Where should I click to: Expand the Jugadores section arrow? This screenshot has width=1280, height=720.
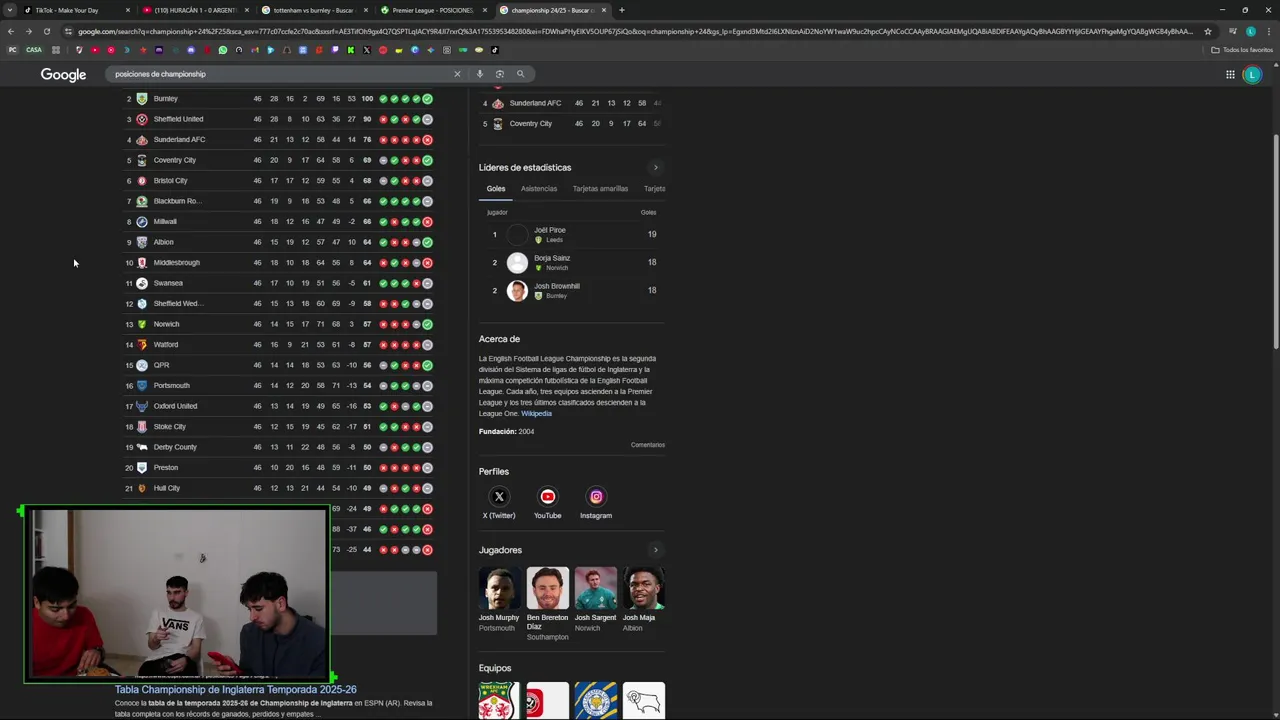[x=656, y=550]
